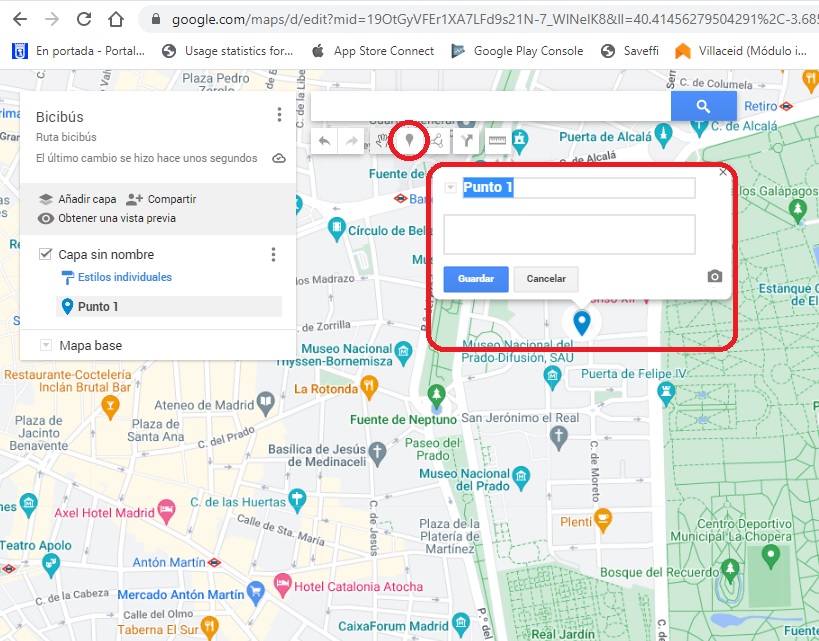Select the Draw a line tool
Image resolution: width=819 pixels, height=641 pixels.
pos(437,140)
